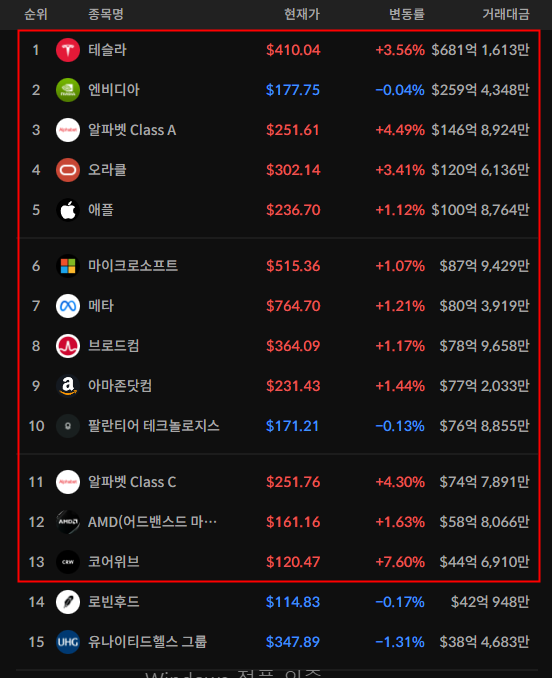Click the Robinhood price $114.83
This screenshot has width=552, height=678.
pyautogui.click(x=293, y=602)
